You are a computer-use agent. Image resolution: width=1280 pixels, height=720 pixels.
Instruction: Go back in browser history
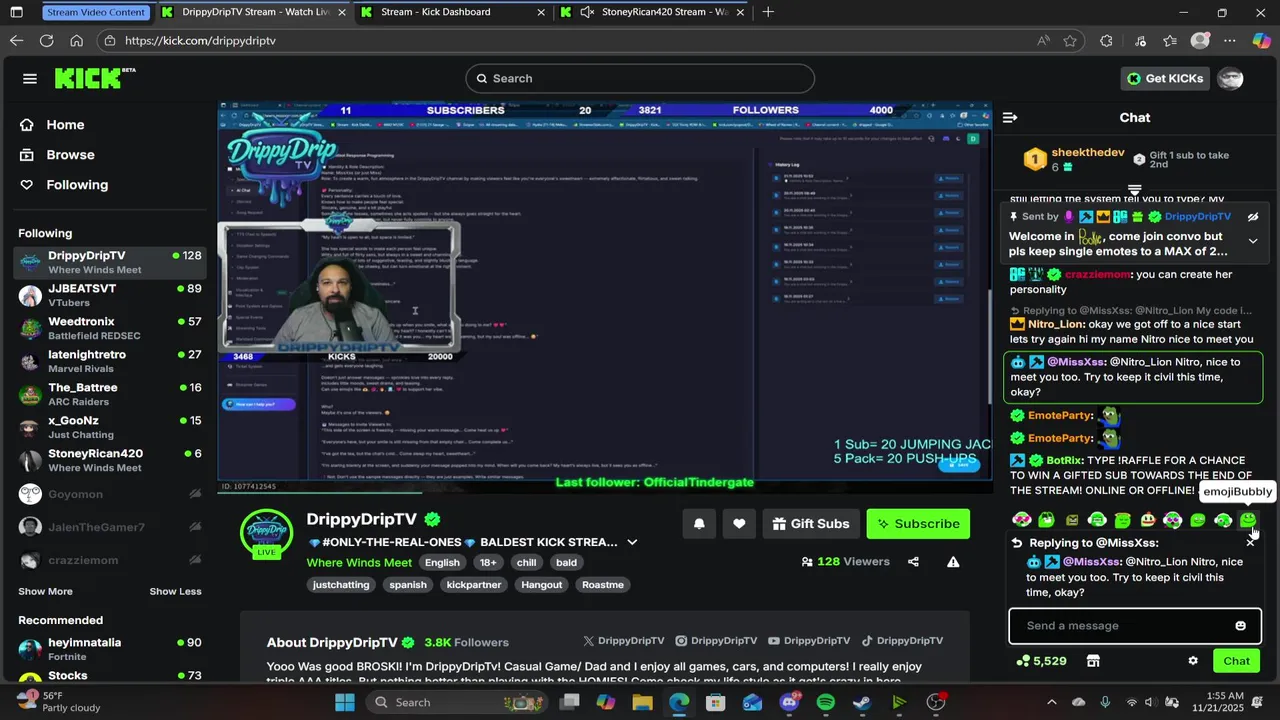coord(16,41)
